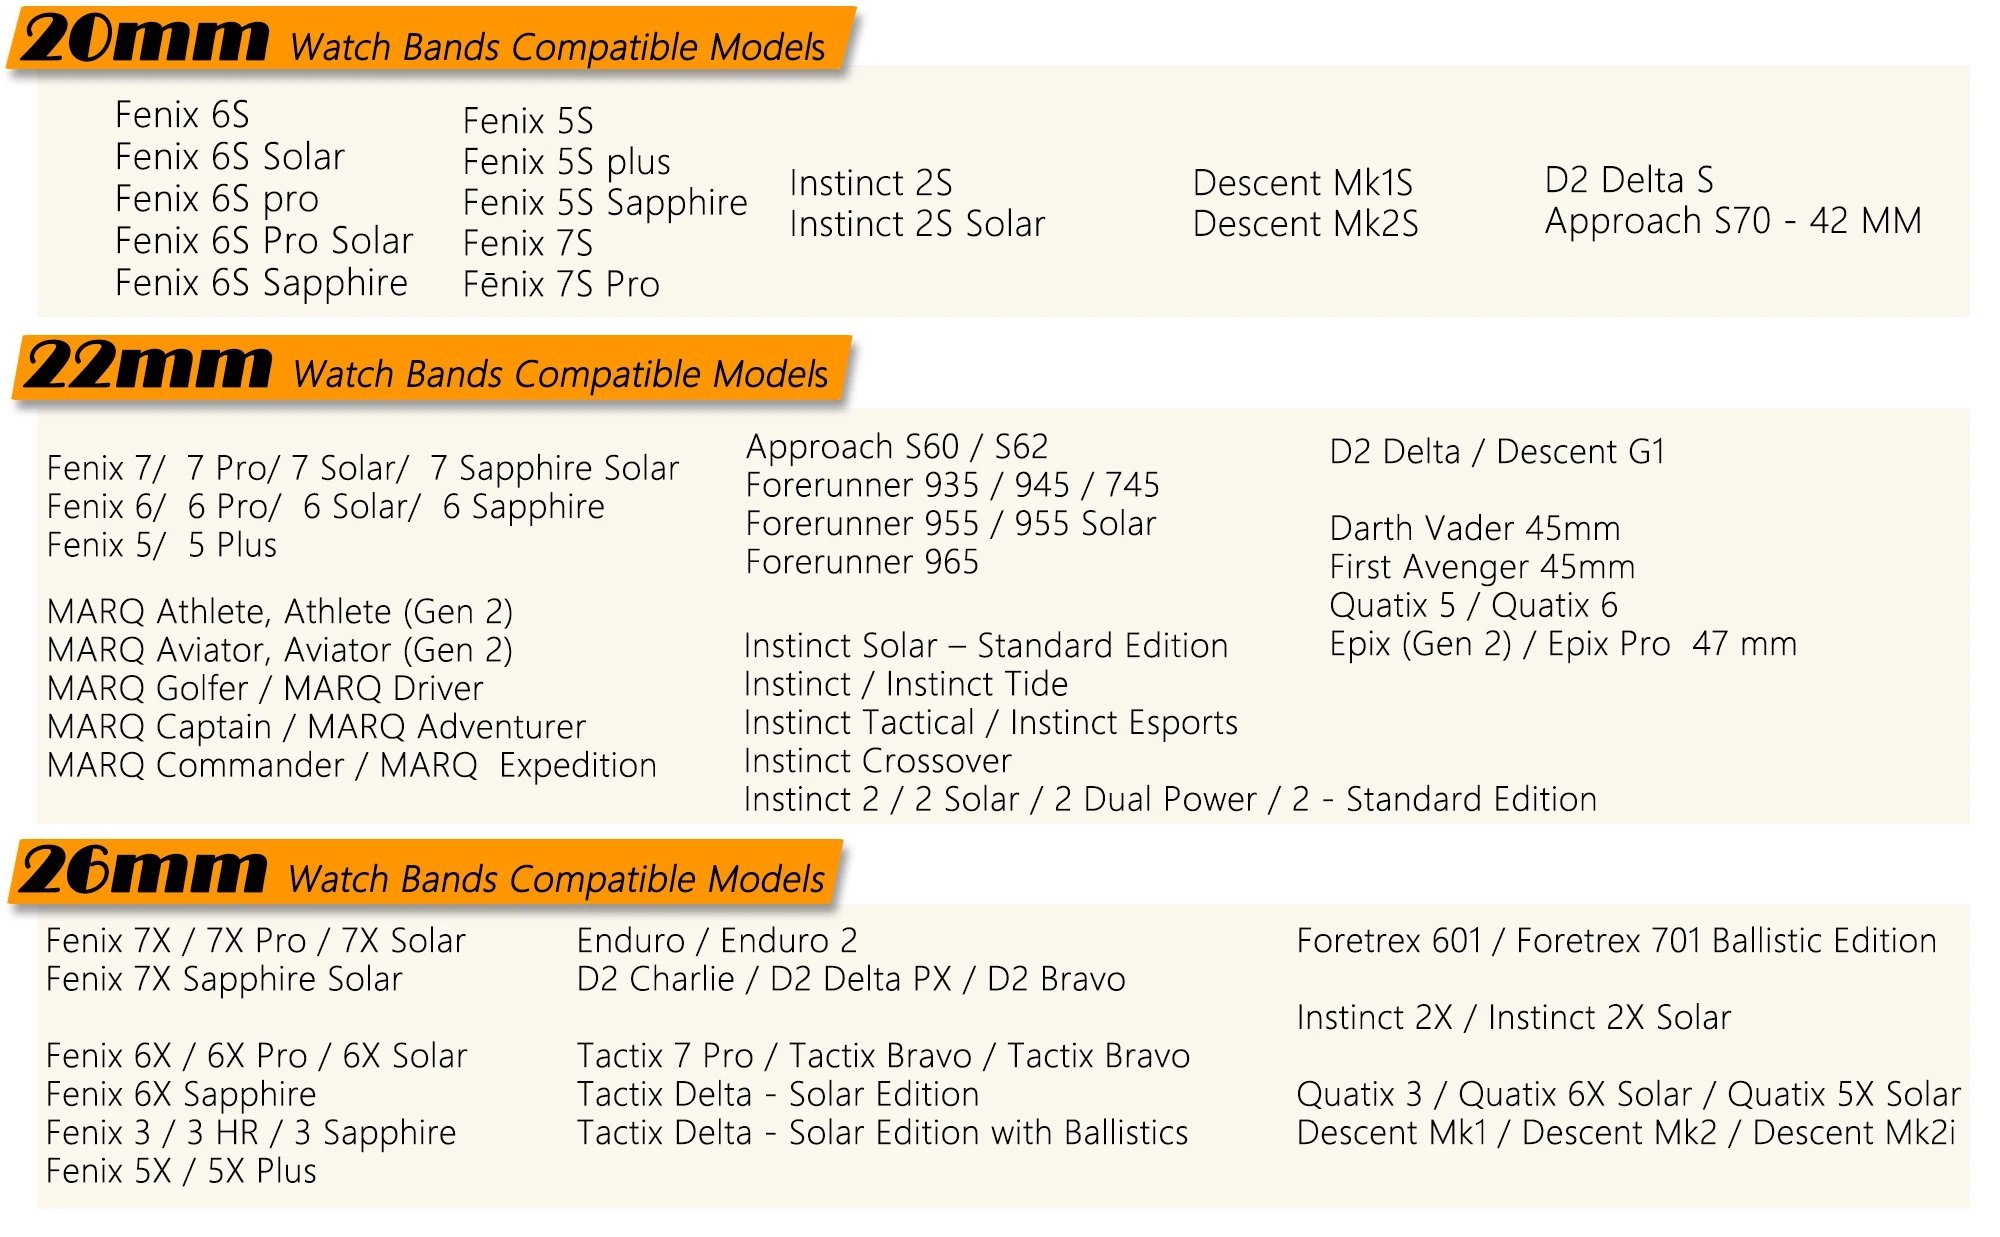This screenshot has width=2000, height=1237.
Task: Click the Fenix 6S Solar text
Action: click(230, 157)
